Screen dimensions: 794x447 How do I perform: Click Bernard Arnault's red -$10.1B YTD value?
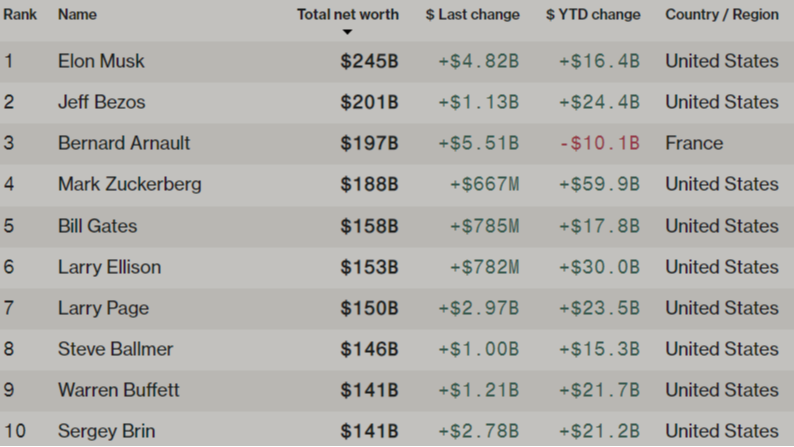coord(600,143)
